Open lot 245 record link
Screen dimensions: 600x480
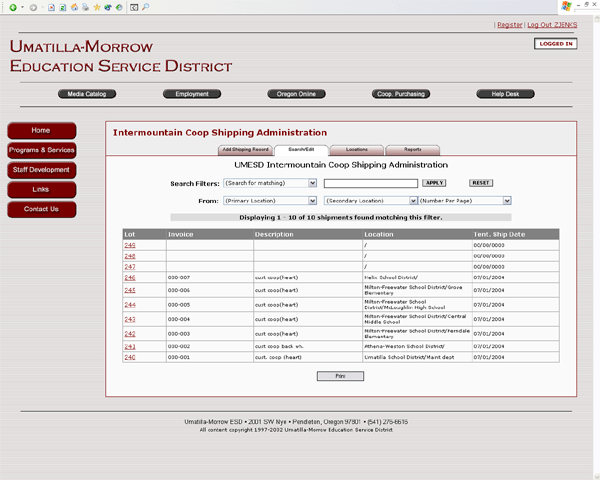(130, 290)
